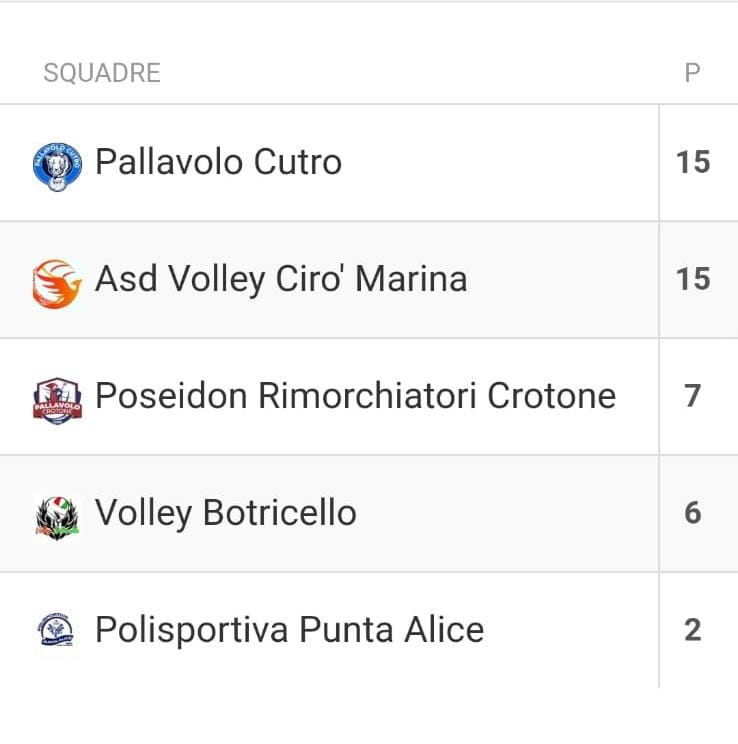View the Volley Botricello team name
Viewport: 738px width, 744px height.
click(225, 513)
